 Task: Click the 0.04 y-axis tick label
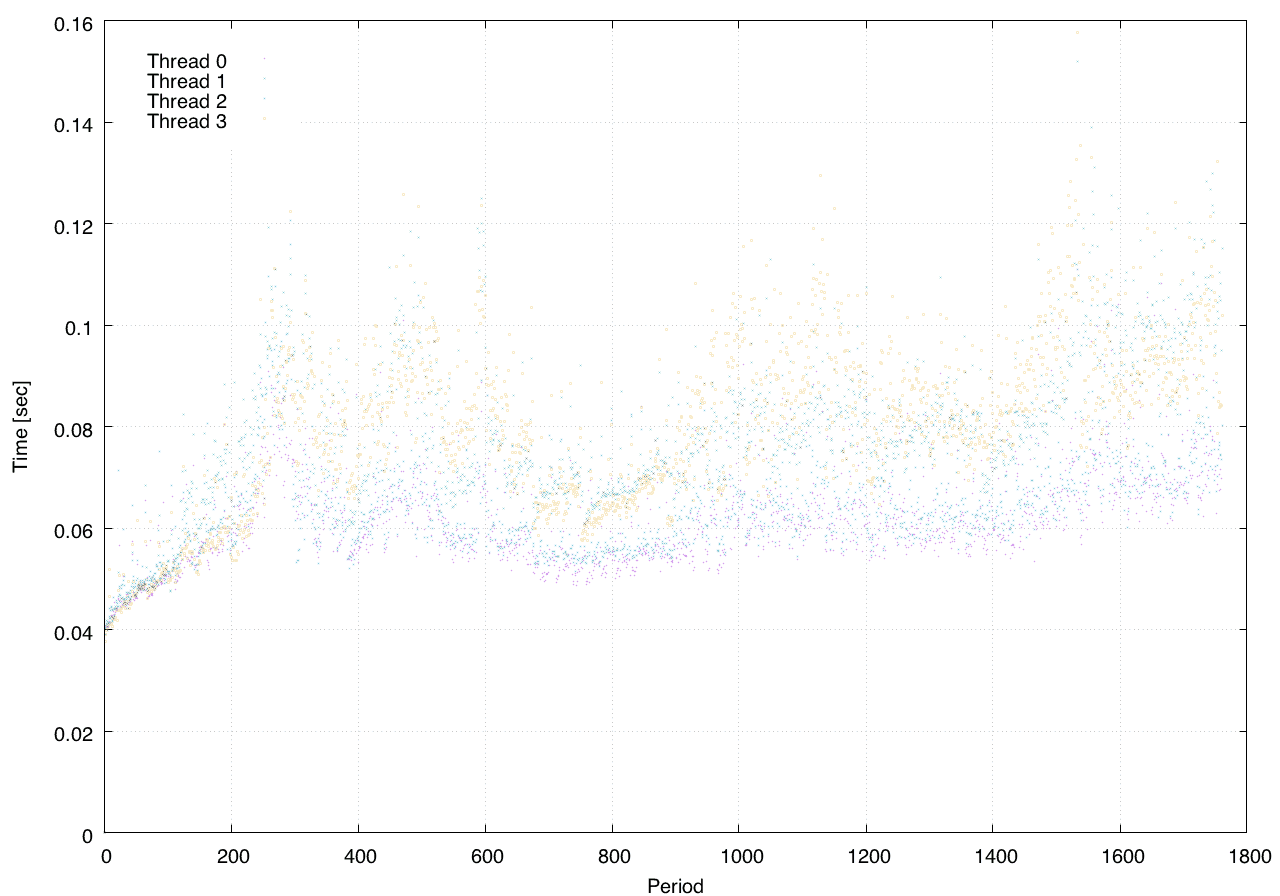[x=73, y=631]
